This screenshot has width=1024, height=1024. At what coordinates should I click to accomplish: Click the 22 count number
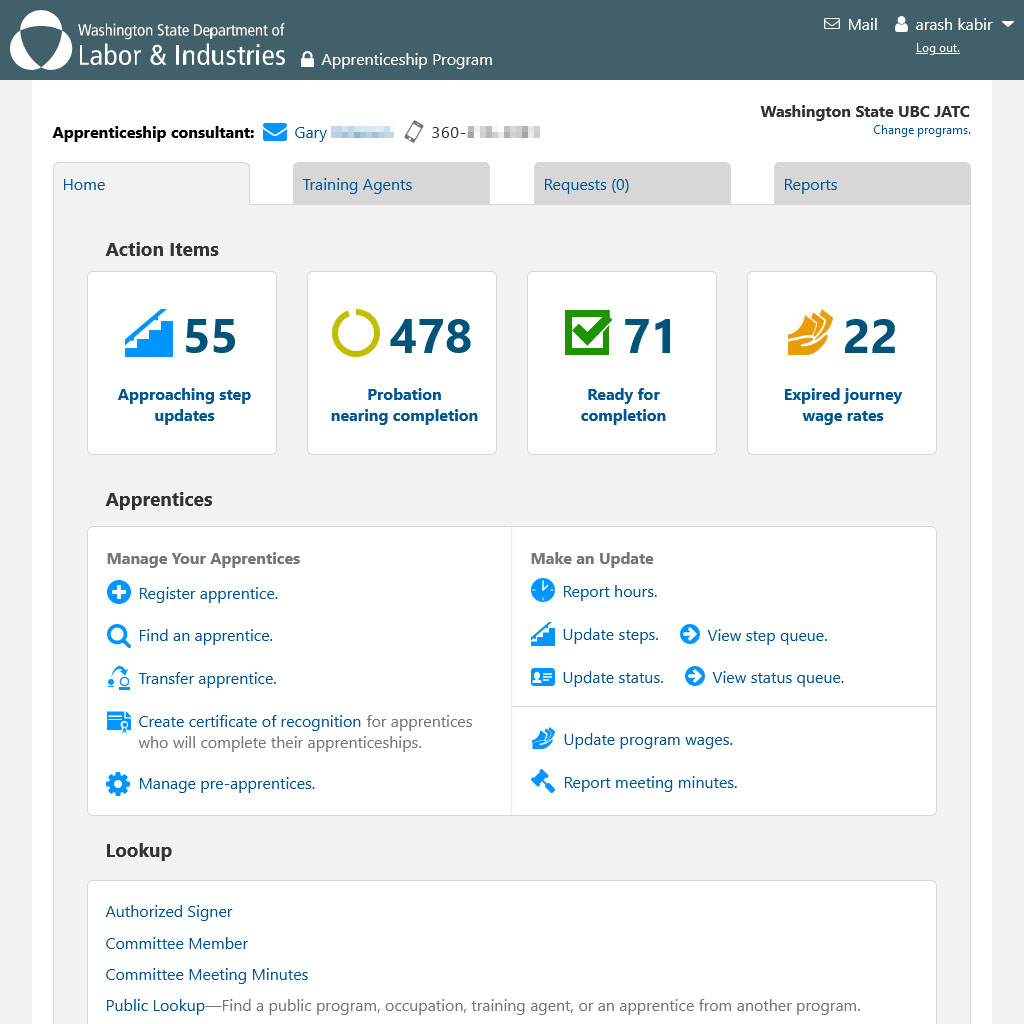click(x=870, y=336)
